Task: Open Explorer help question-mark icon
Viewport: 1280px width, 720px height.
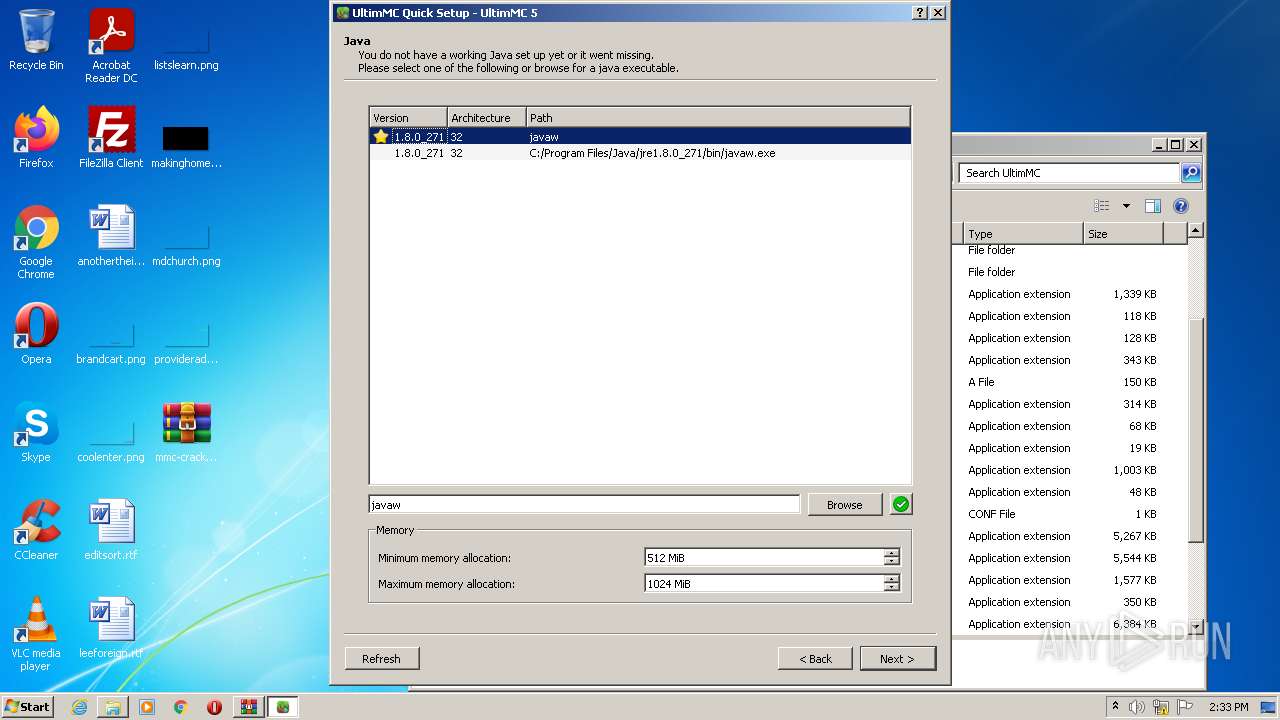Action: point(1181,206)
